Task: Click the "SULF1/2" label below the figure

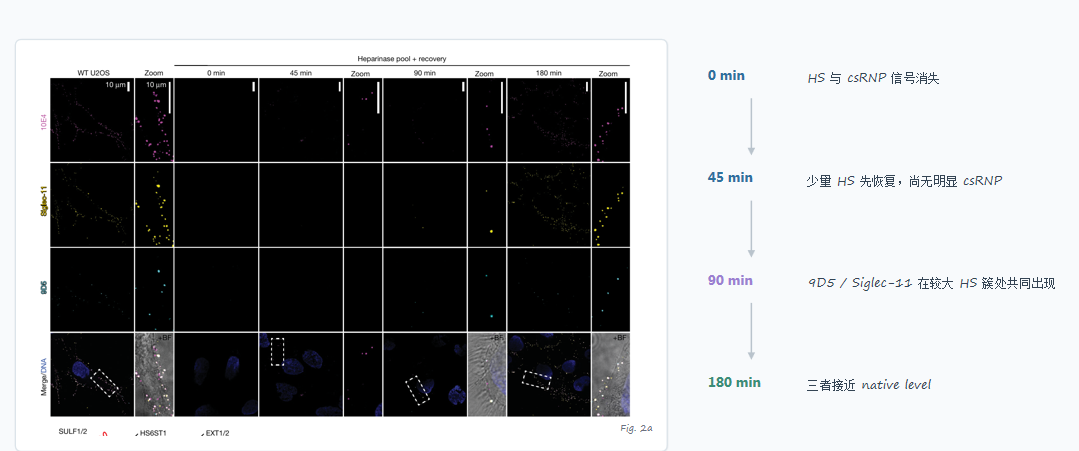Action: 73,432
